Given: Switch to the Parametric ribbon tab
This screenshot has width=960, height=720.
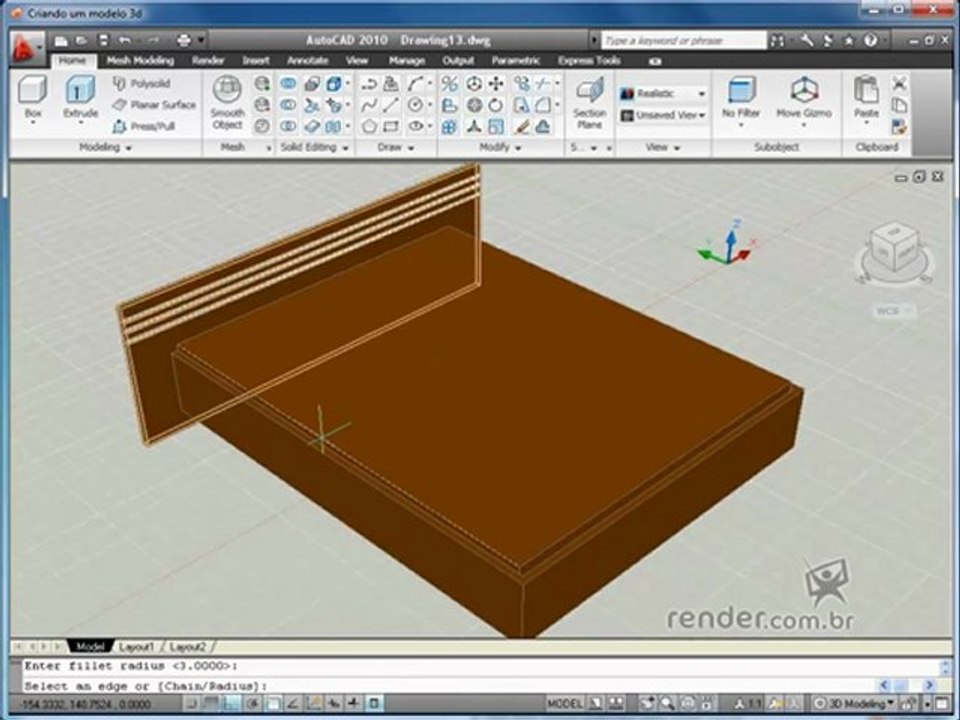Looking at the screenshot, I should pyautogui.click(x=516, y=61).
